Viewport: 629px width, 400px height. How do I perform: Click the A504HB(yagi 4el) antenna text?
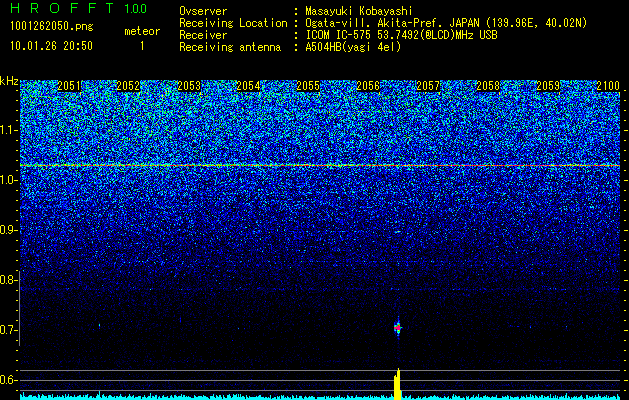click(353, 47)
